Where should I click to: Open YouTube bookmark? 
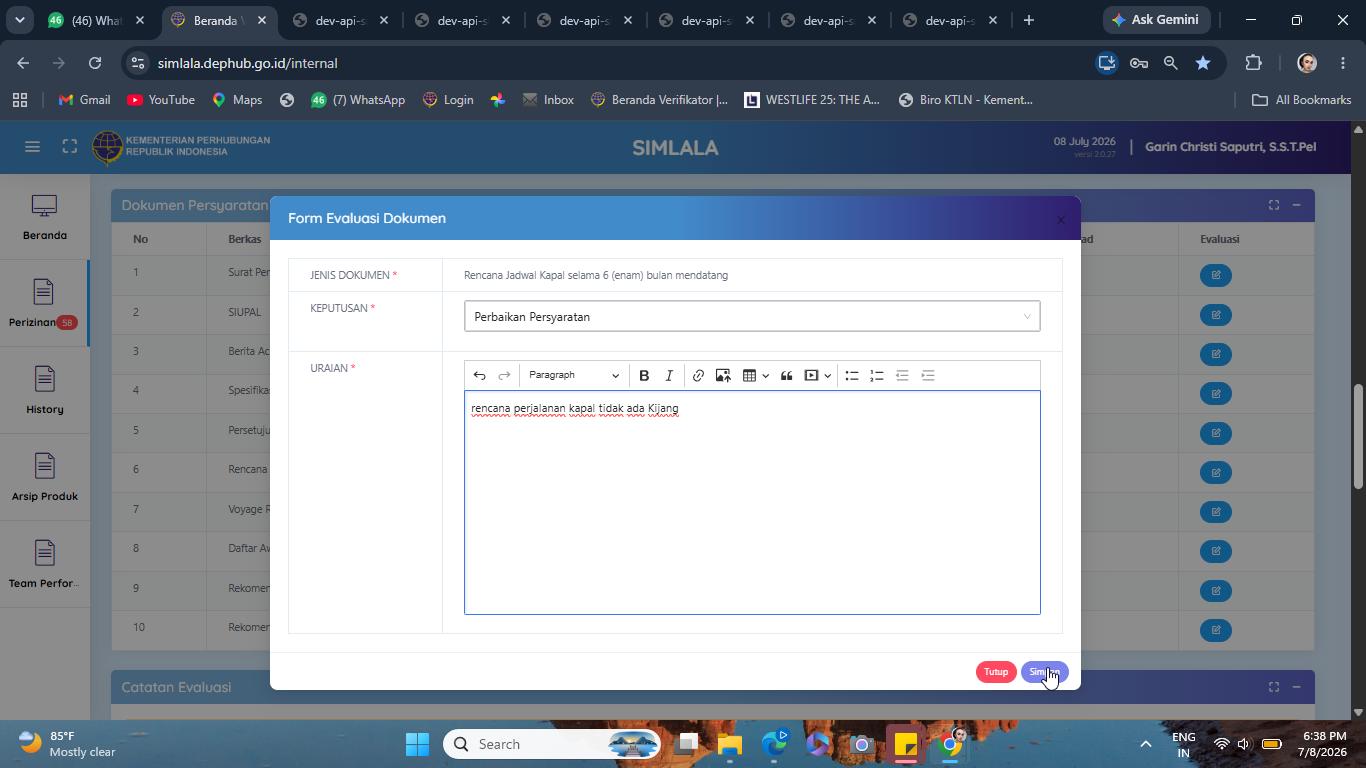(x=161, y=100)
